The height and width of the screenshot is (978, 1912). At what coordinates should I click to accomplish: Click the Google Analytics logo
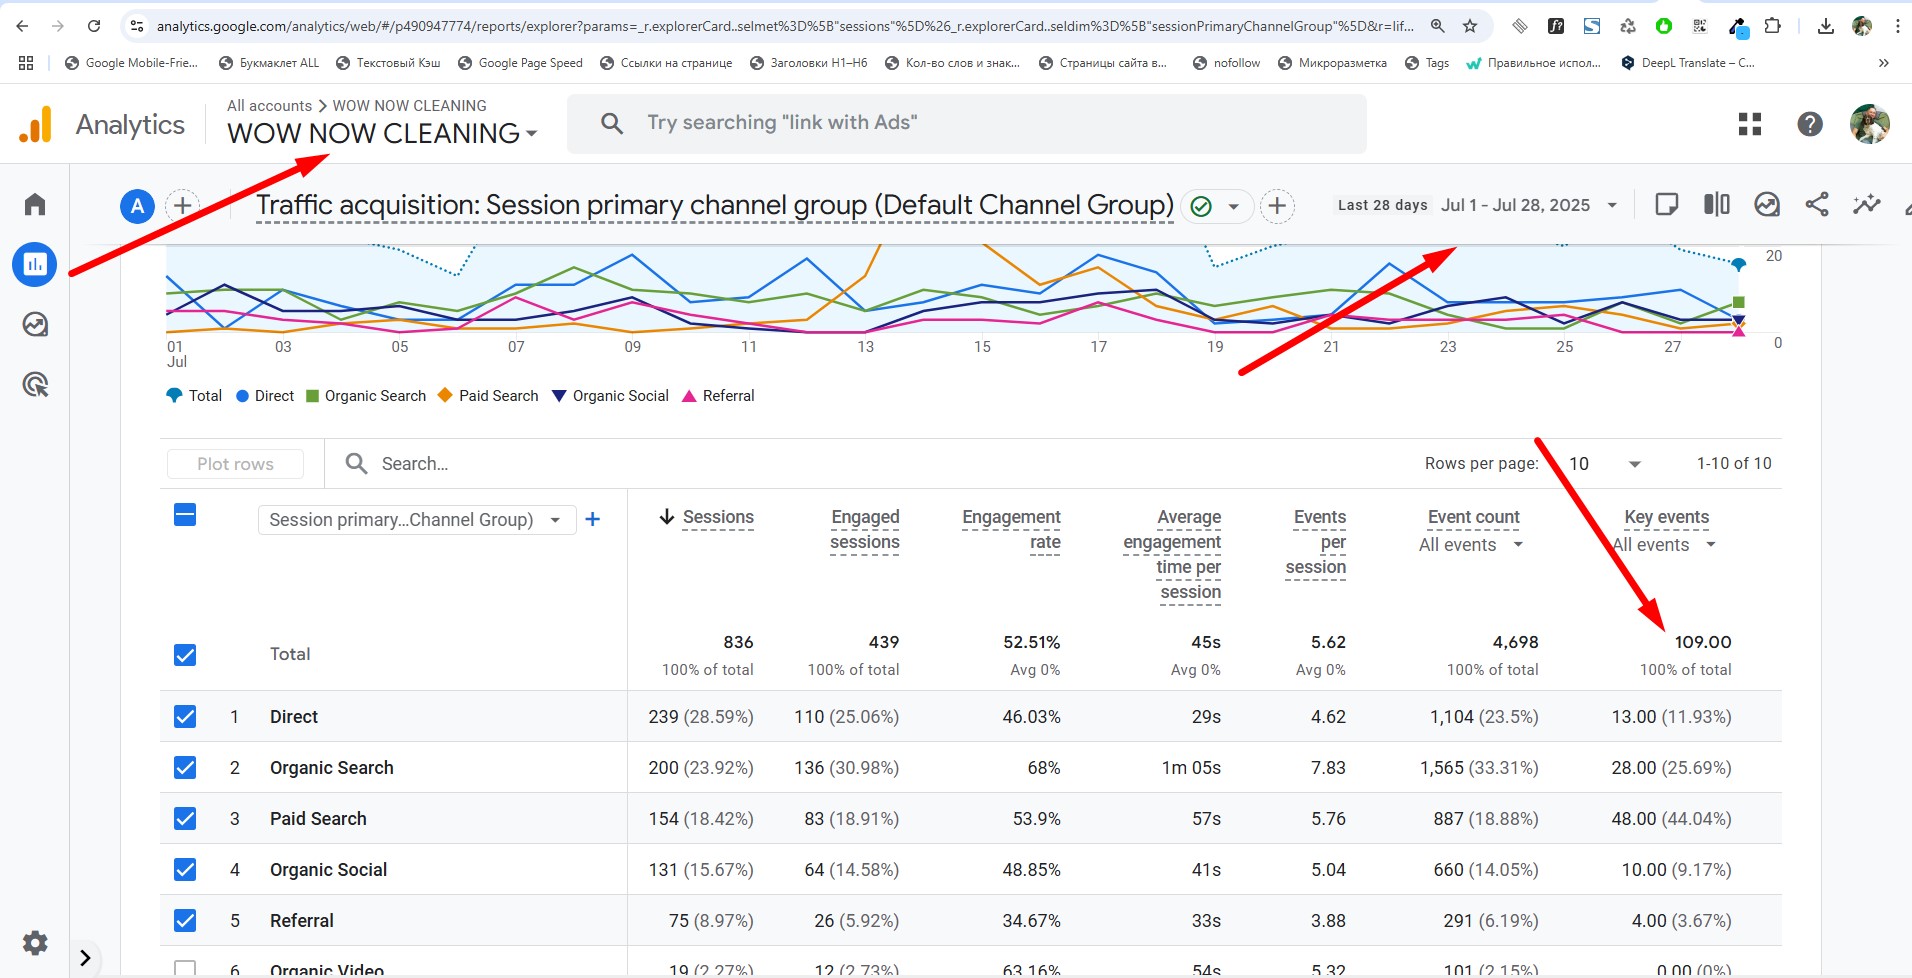click(36, 124)
